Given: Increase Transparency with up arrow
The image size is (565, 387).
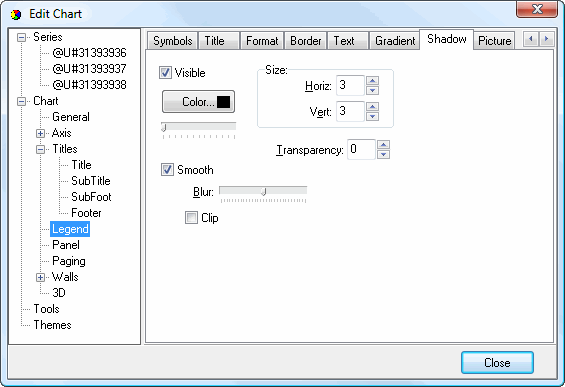Looking at the screenshot, I should pyautogui.click(x=383, y=144).
